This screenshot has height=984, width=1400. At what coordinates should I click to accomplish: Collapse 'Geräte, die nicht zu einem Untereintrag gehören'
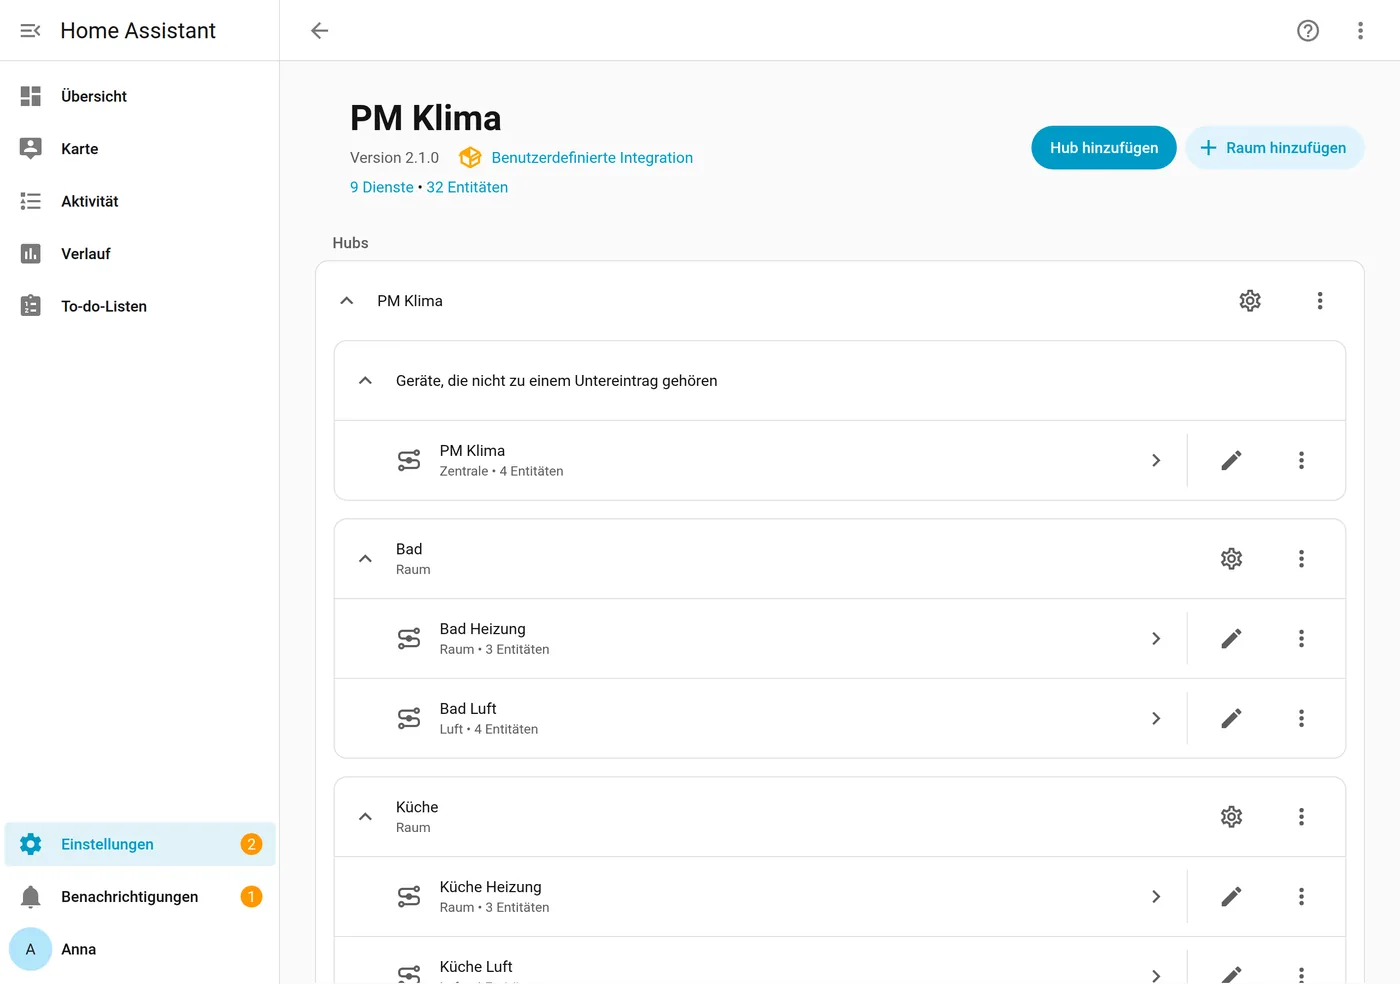pyautogui.click(x=366, y=381)
